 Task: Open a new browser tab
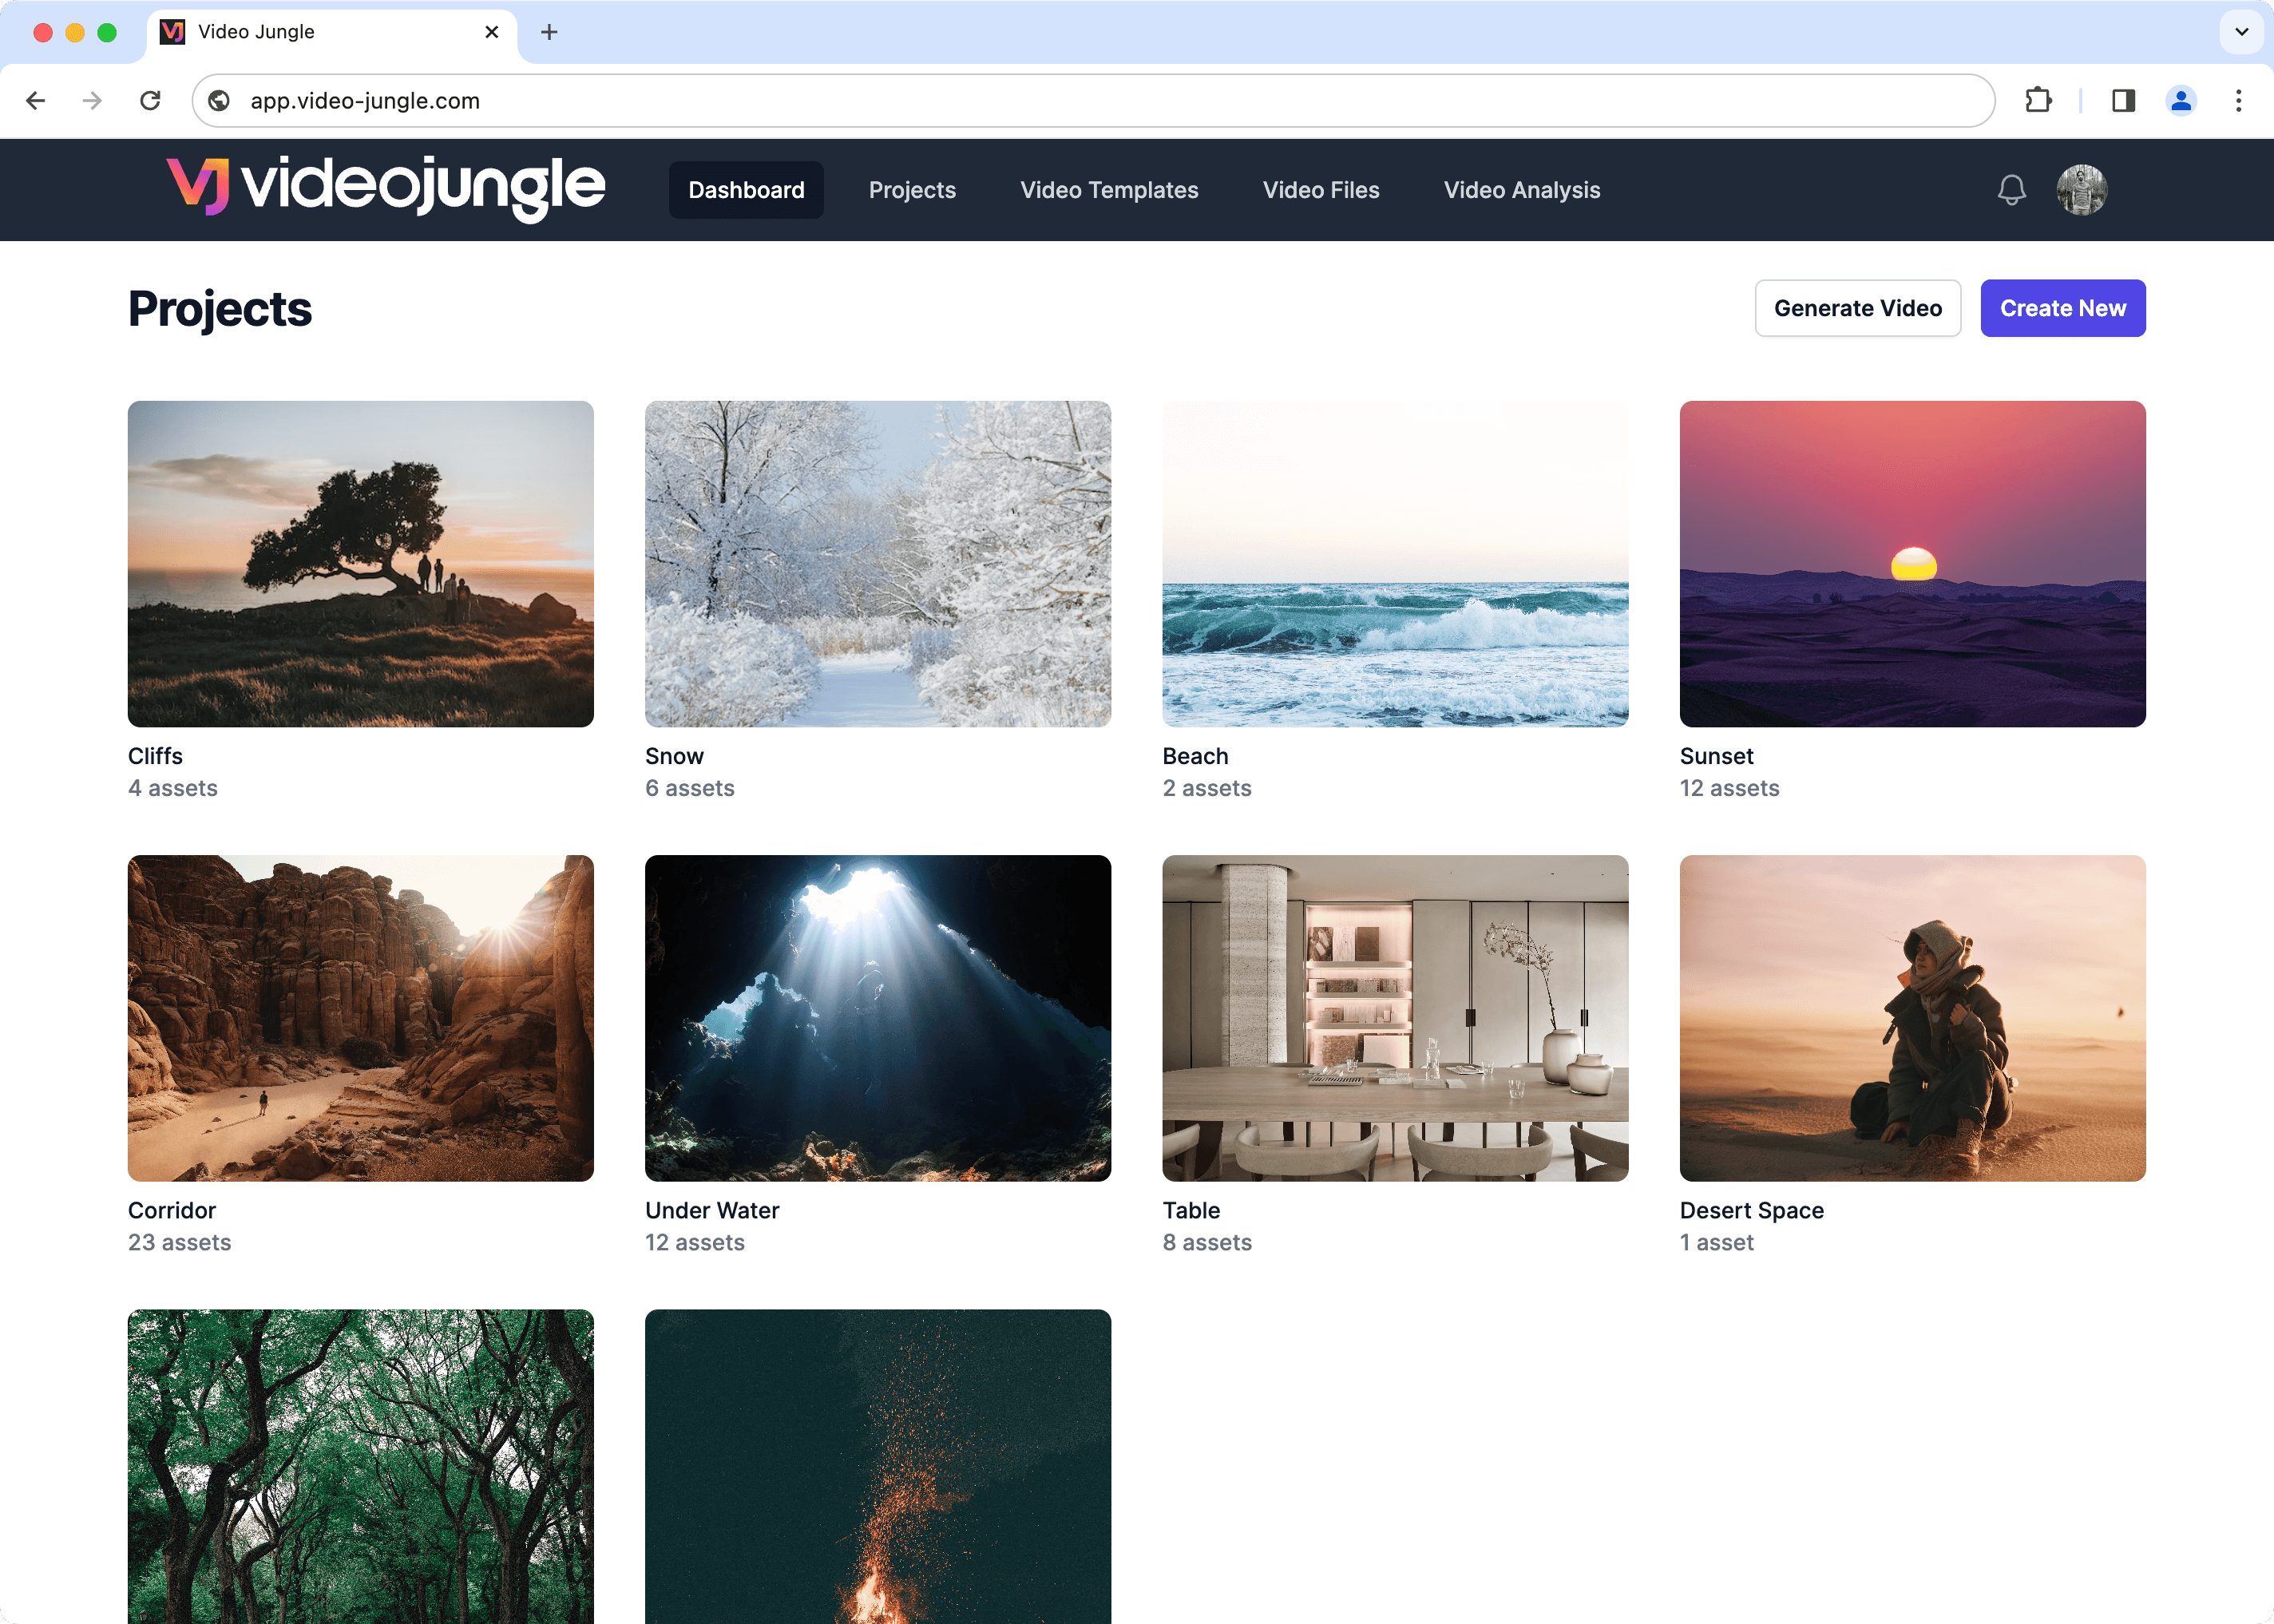(x=549, y=32)
